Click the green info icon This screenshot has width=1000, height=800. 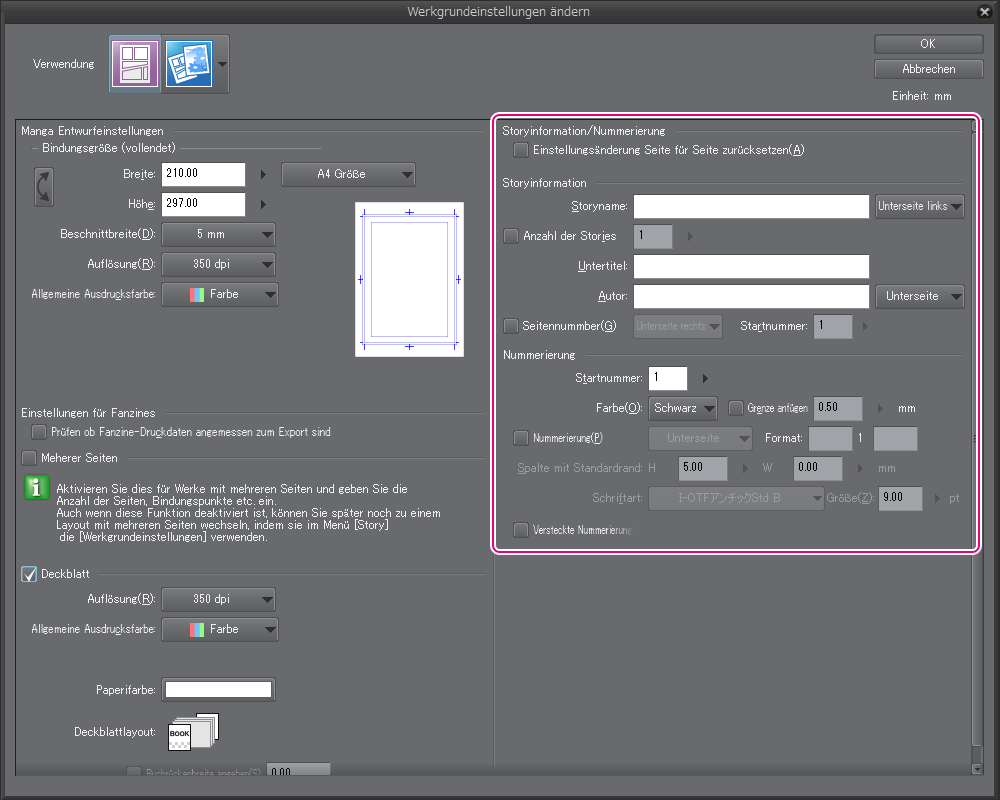(x=37, y=488)
